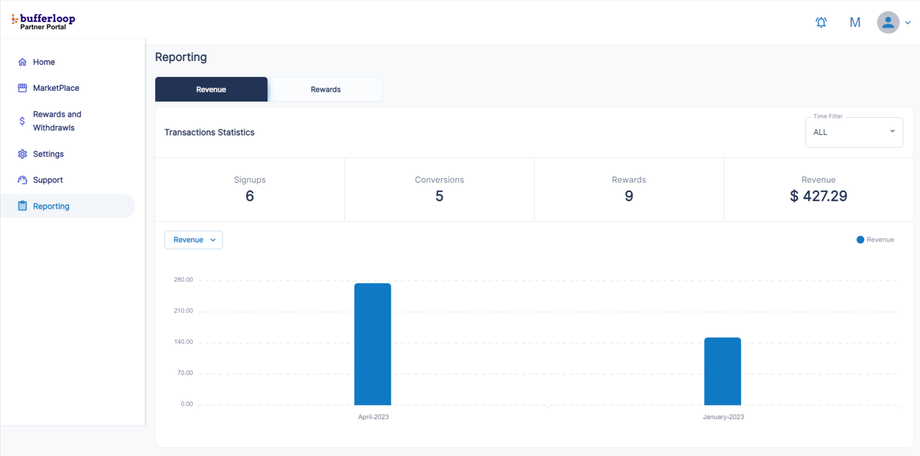920x456 pixels.
Task: Click the 140.00 y-axis label
Action: point(183,342)
